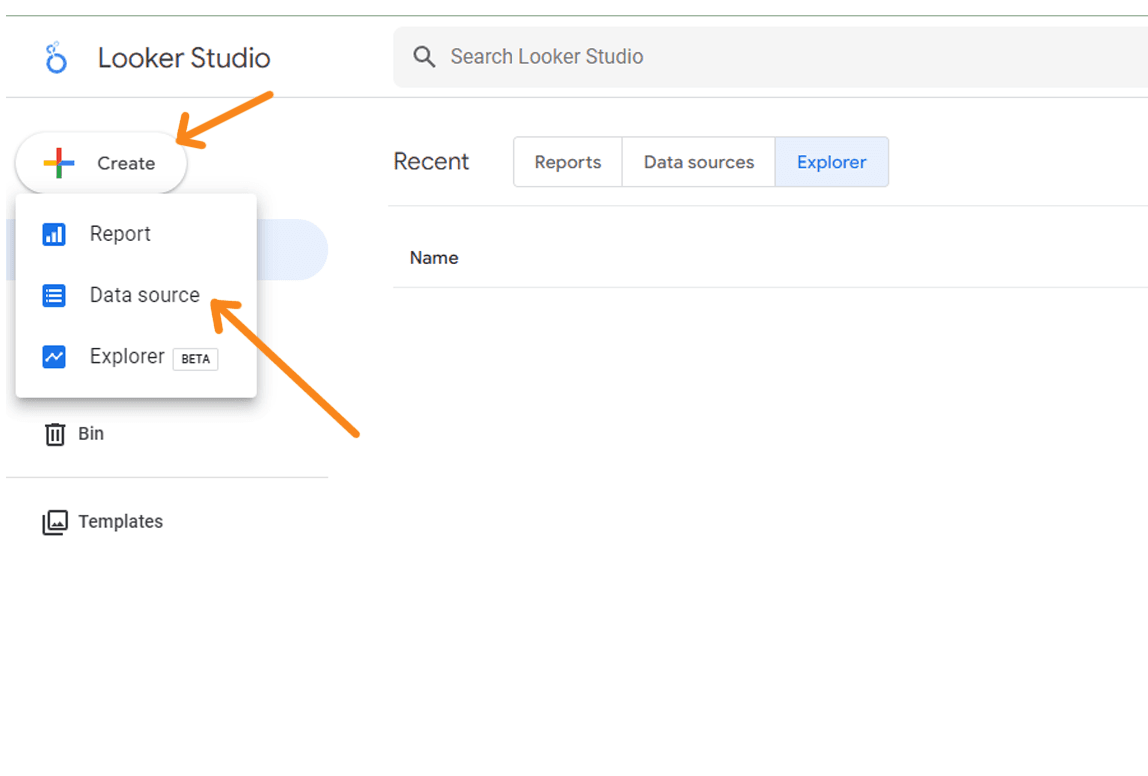Focus the Search Looker Studio field

click(x=770, y=57)
